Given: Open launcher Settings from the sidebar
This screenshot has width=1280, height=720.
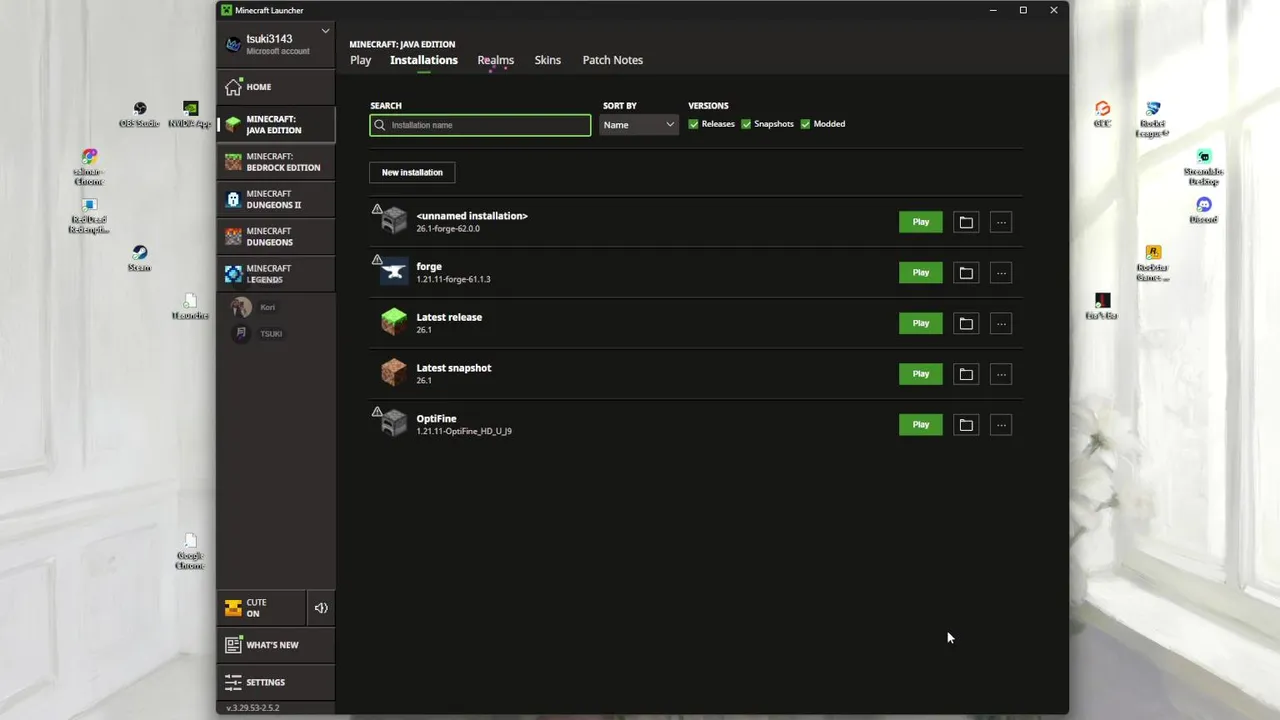Looking at the screenshot, I should [276, 682].
